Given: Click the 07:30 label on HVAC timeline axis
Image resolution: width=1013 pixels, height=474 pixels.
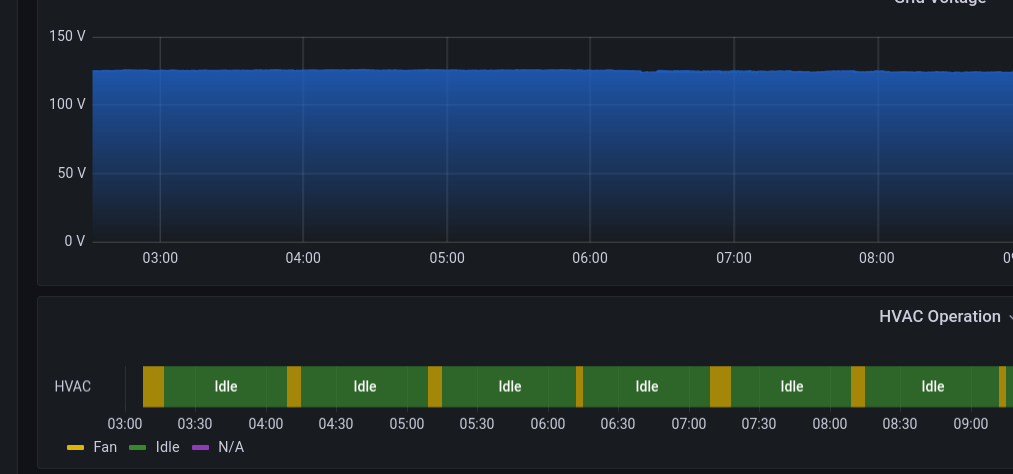Looking at the screenshot, I should coord(758,424).
